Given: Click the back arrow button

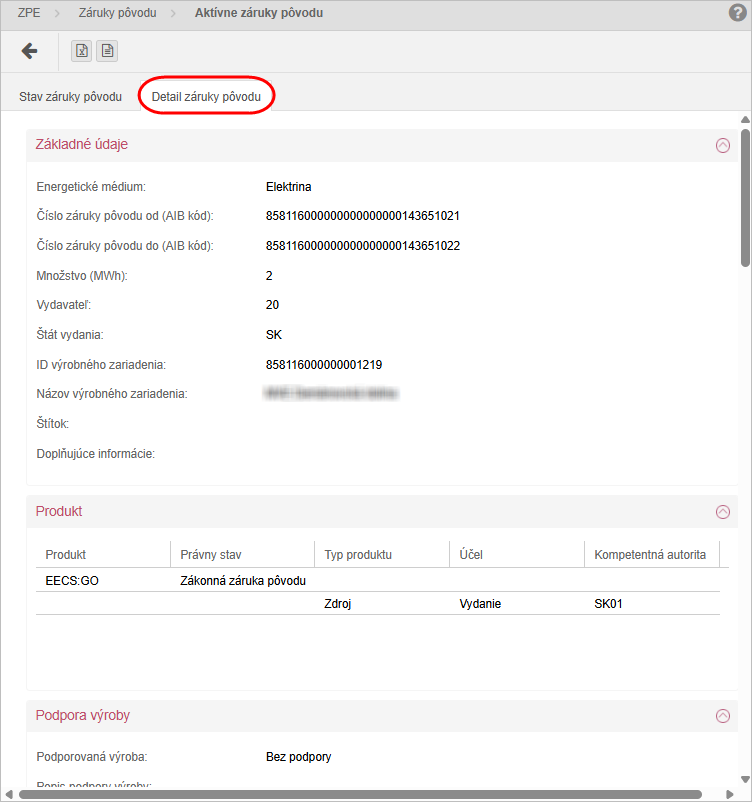Looking at the screenshot, I should [29, 51].
